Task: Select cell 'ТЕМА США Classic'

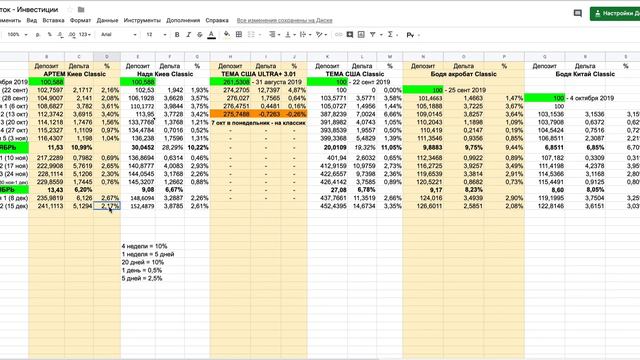Action: 355,74
